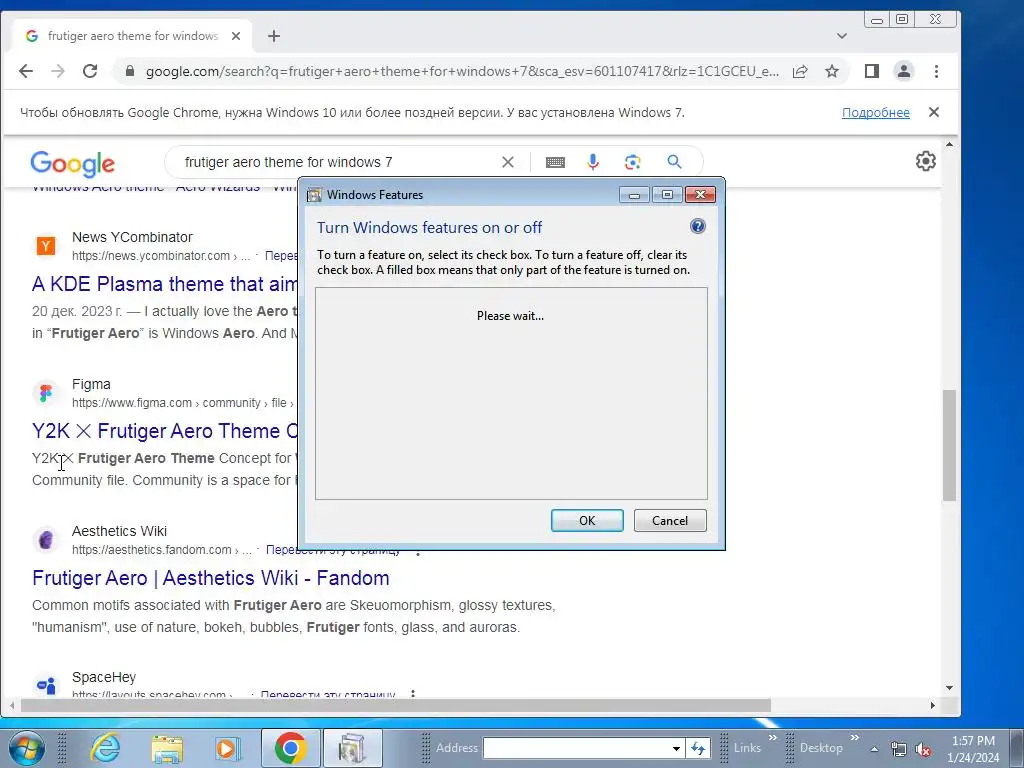The width and height of the screenshot is (1024, 768).
Task: Click the Aesthetics Wiki favicon
Action: [x=46, y=540]
